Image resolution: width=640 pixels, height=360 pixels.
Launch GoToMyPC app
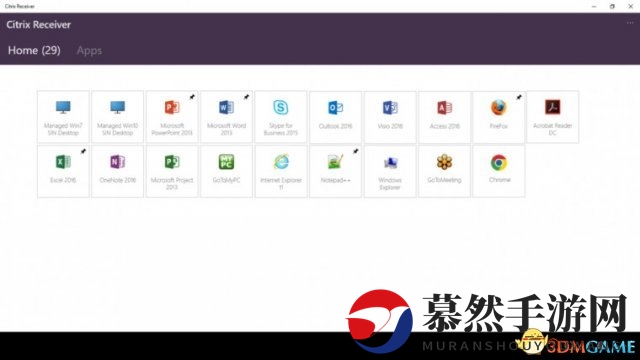point(227,171)
